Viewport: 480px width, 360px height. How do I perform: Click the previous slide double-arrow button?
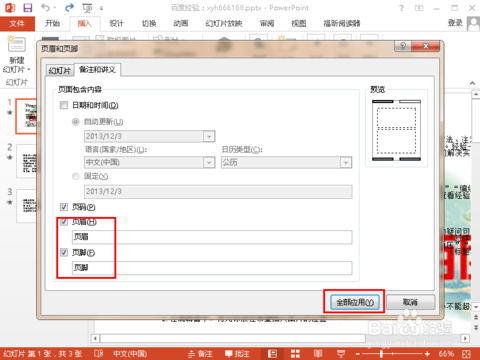(476, 317)
